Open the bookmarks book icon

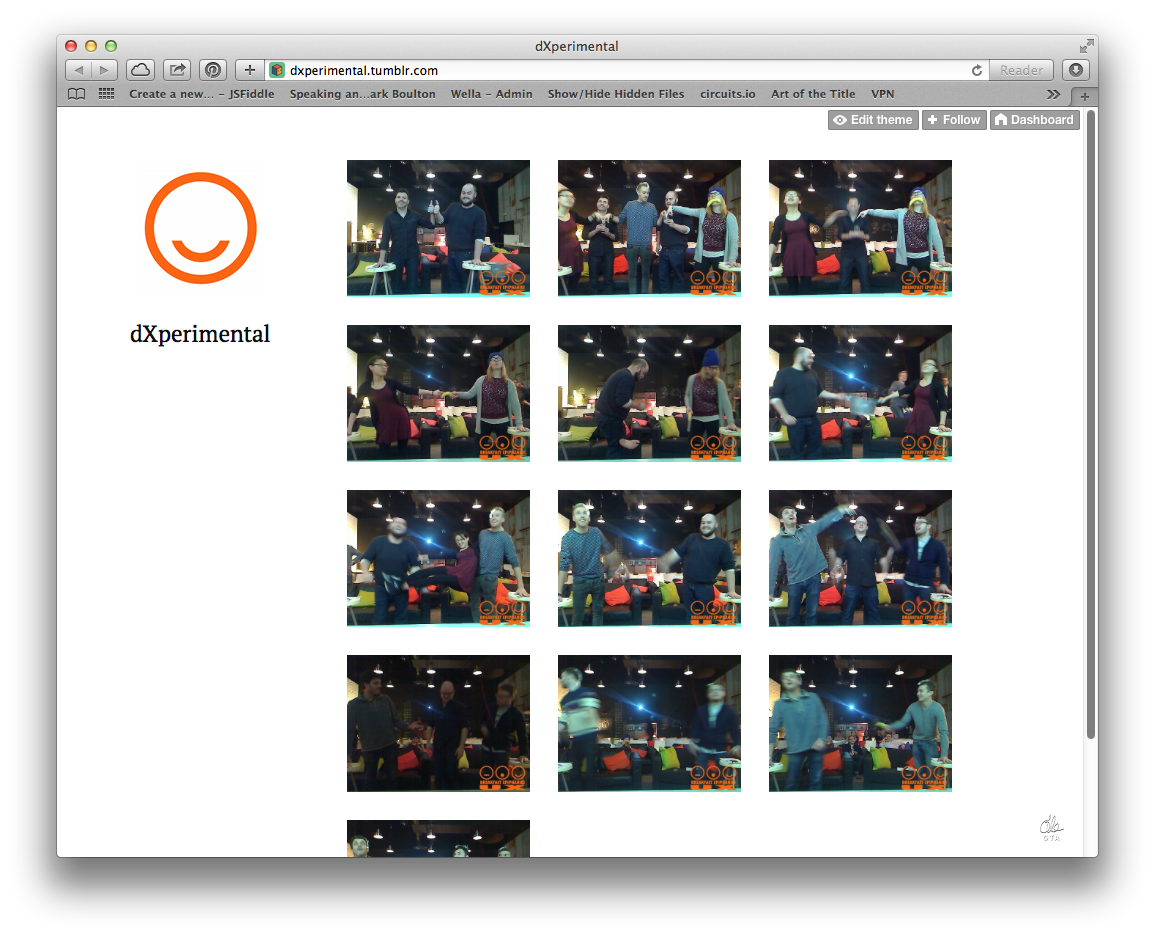coord(76,94)
